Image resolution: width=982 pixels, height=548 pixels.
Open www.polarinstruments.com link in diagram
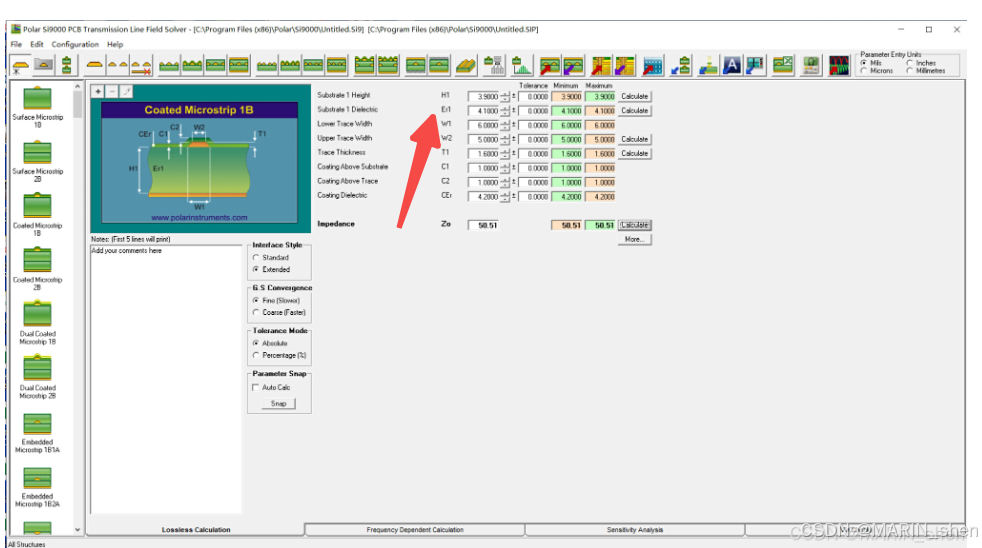point(199,217)
